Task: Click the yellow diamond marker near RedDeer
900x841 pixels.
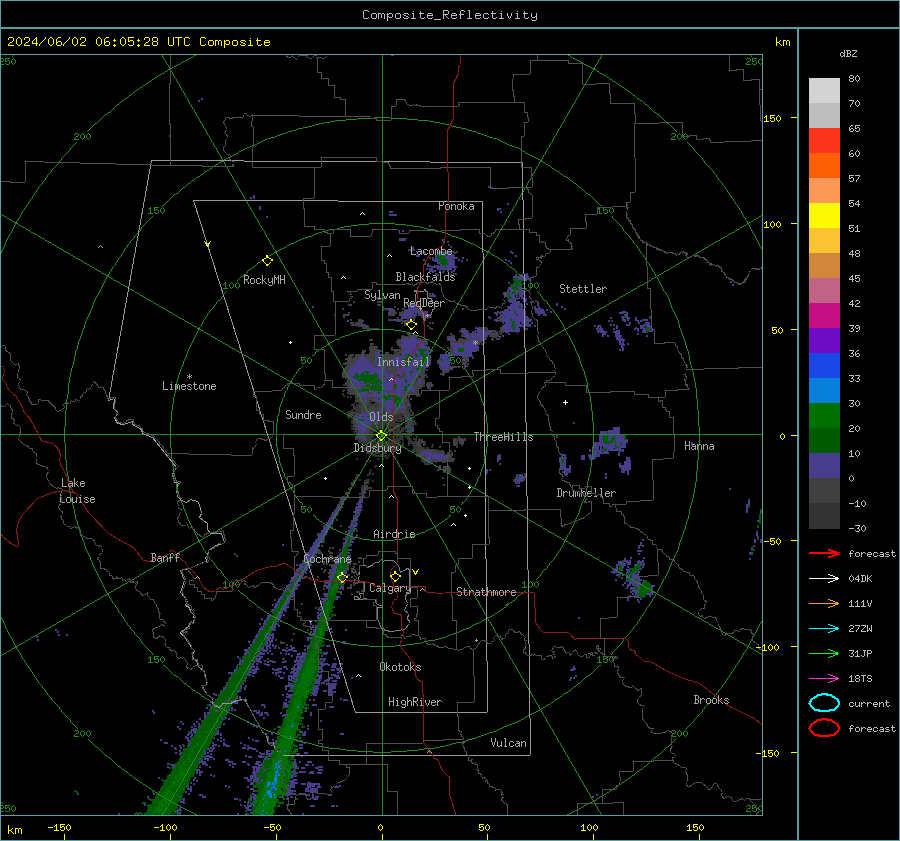Action: tap(411, 325)
